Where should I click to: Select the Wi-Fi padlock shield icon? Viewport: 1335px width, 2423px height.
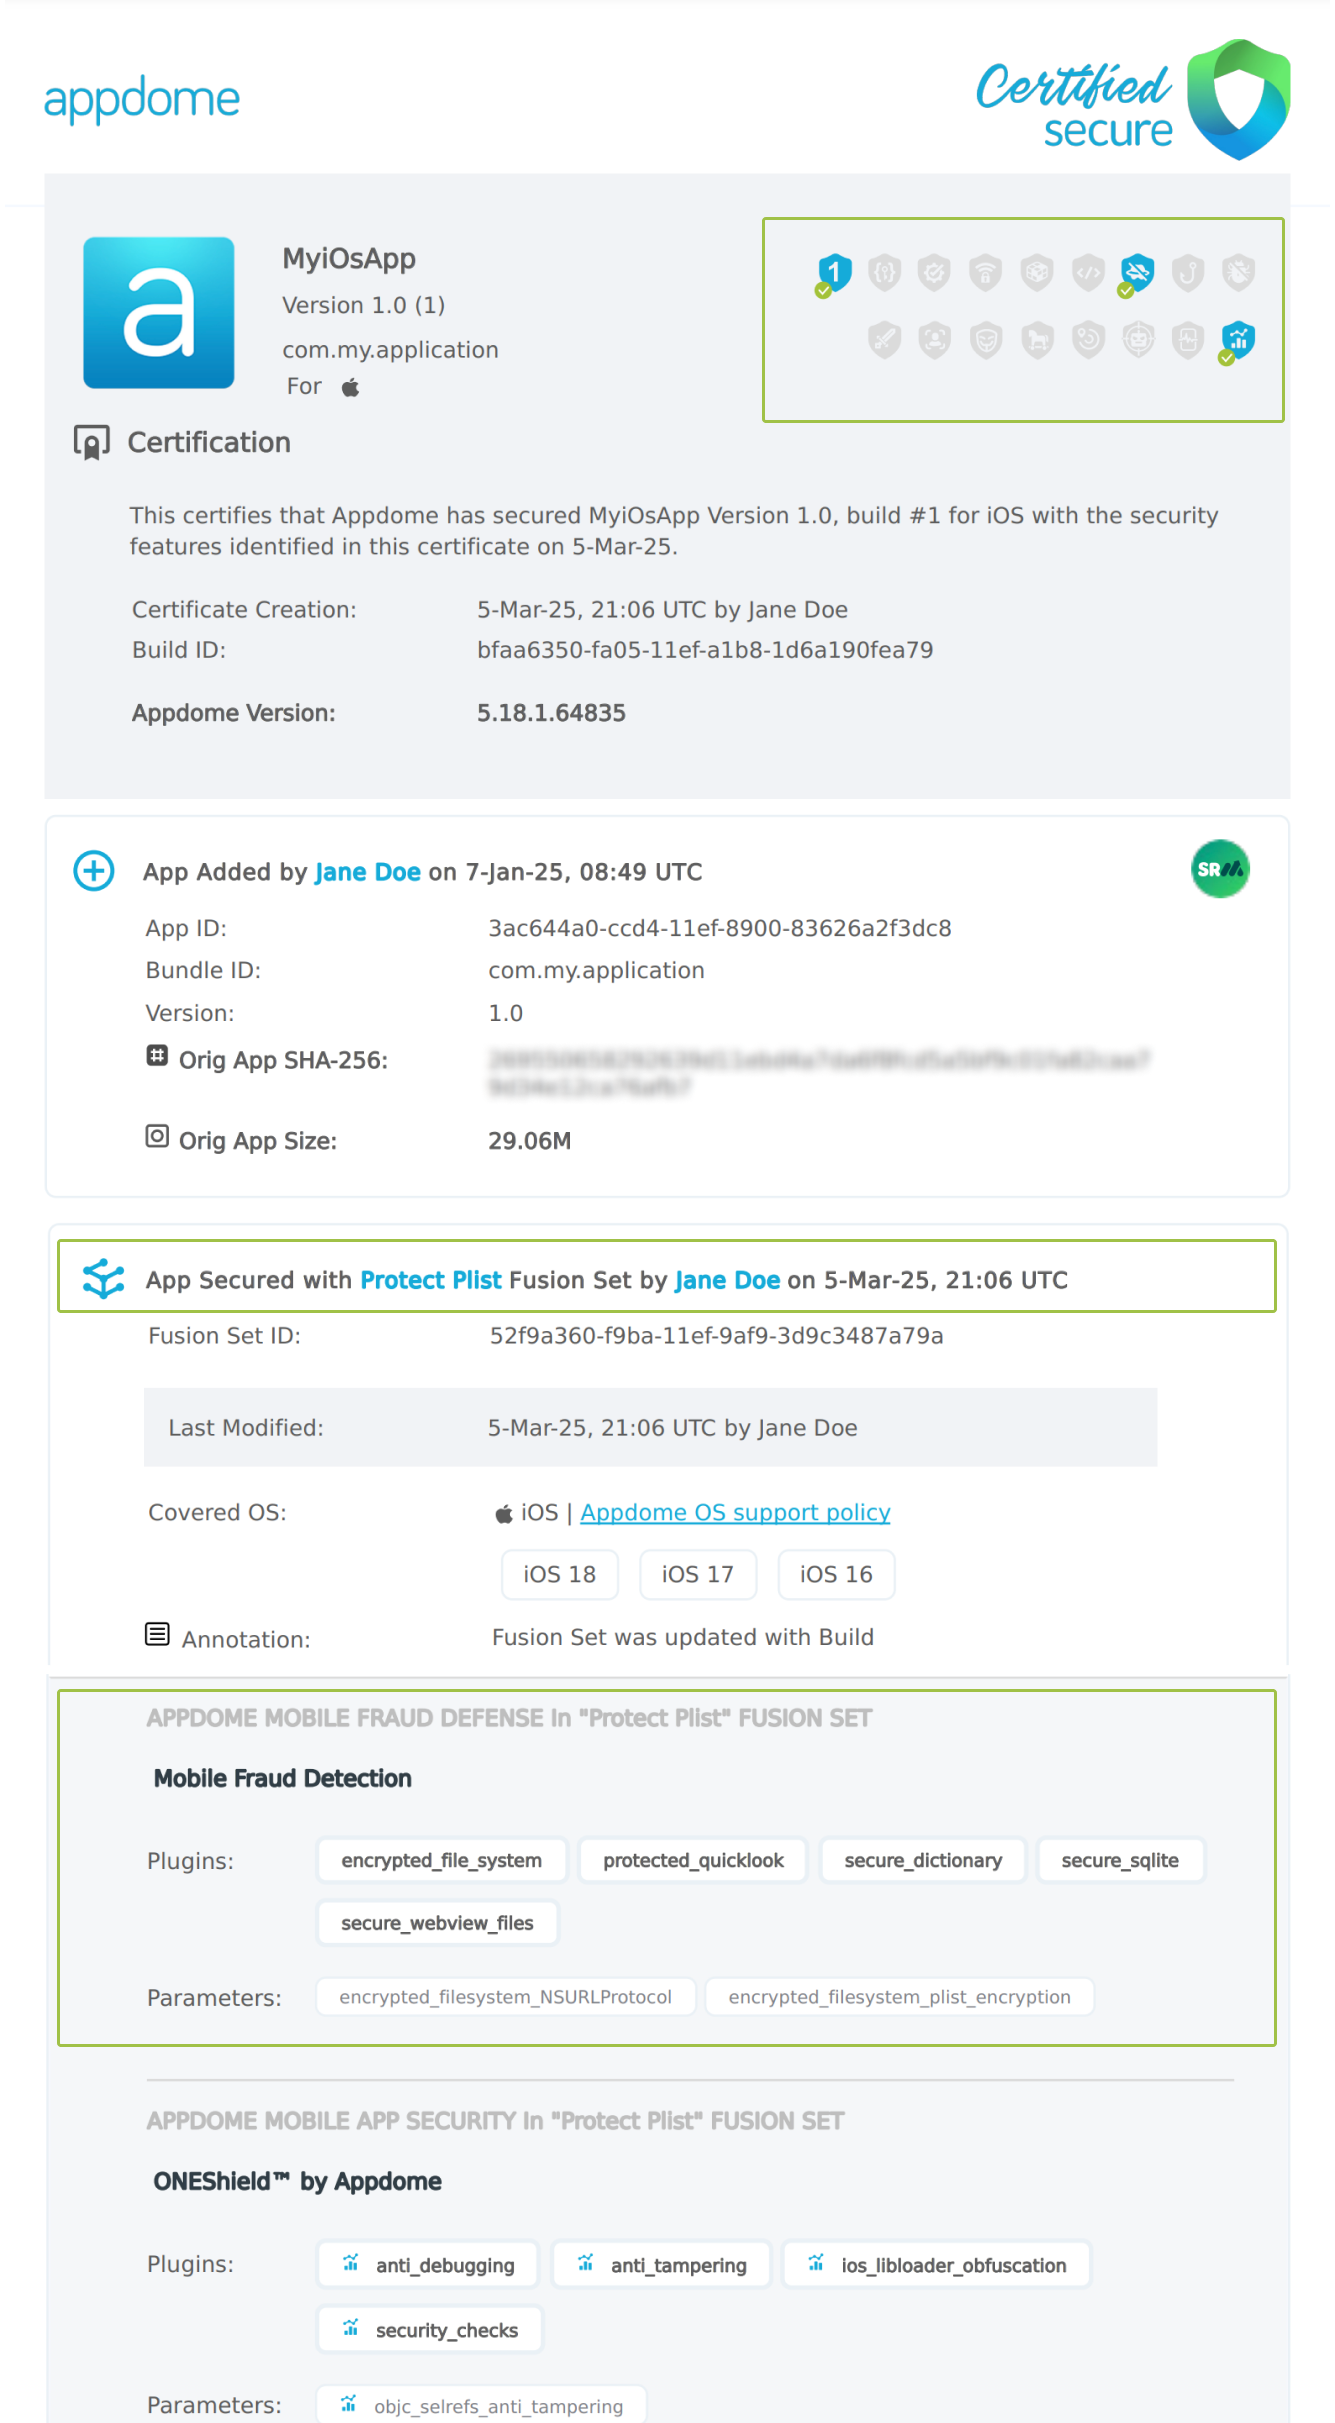click(x=985, y=272)
